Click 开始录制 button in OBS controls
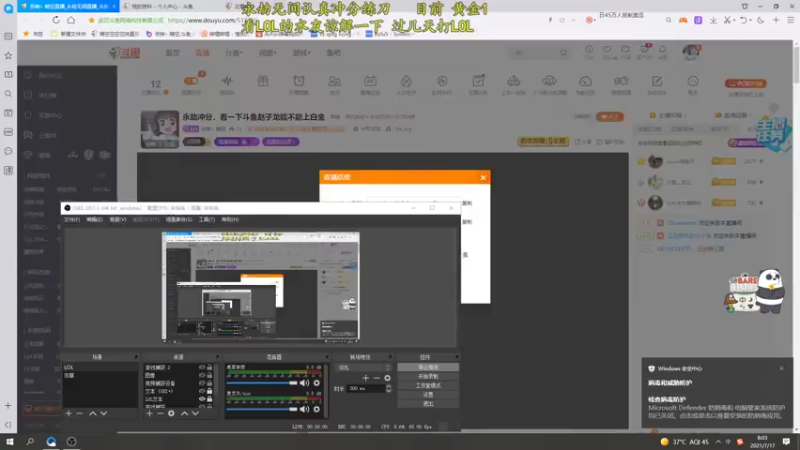 tap(428, 377)
